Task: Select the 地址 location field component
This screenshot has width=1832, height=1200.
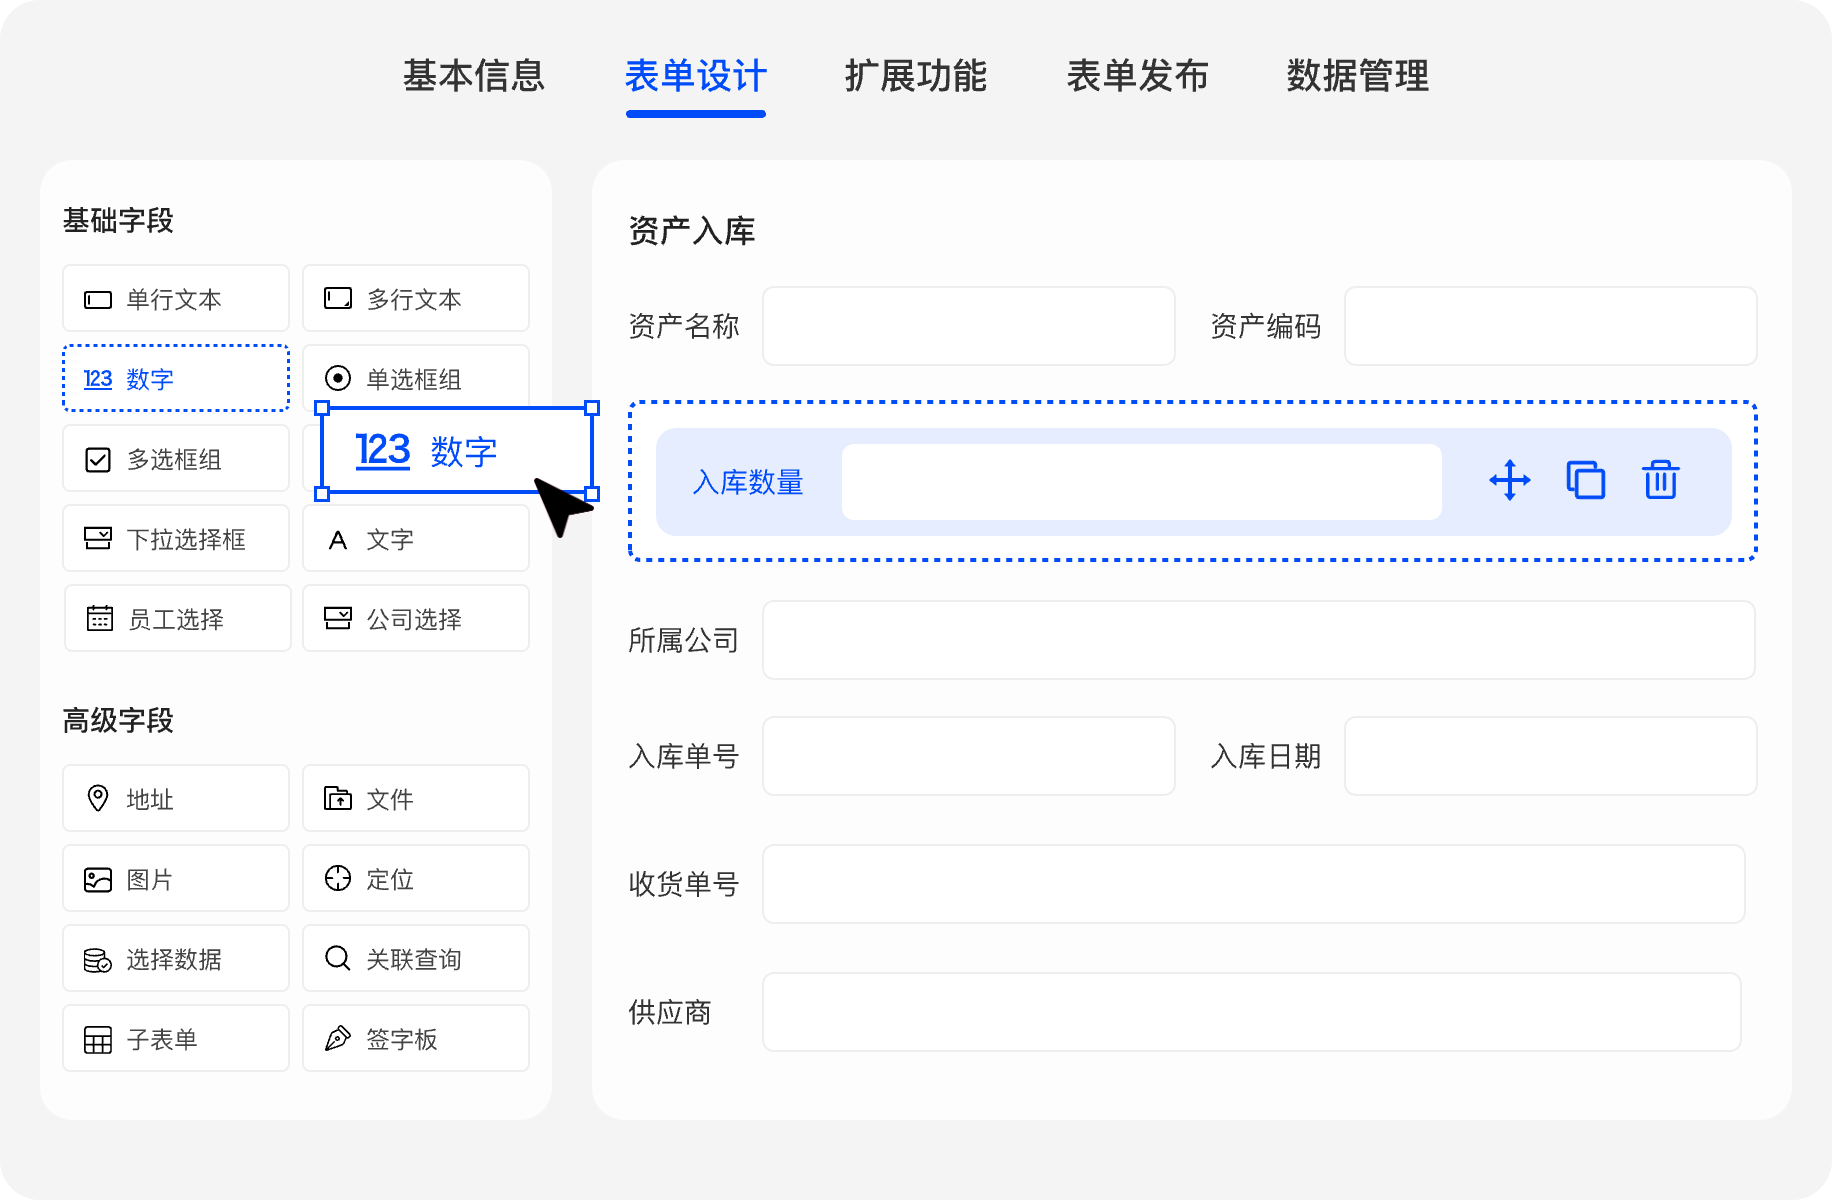Action: tap(176, 798)
